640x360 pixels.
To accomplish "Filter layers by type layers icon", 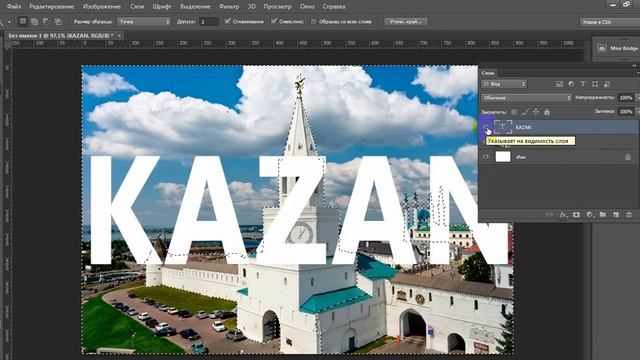I will (583, 84).
